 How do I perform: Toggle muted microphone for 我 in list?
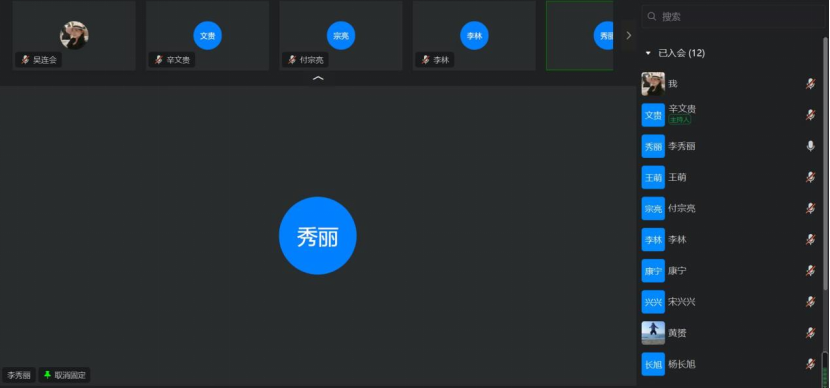click(810, 84)
